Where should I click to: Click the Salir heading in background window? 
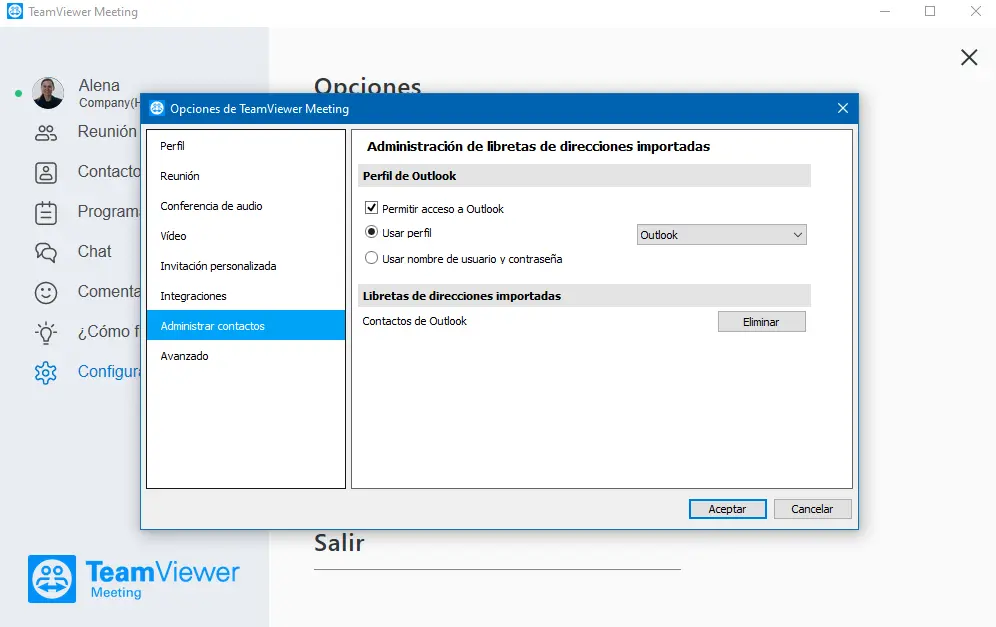tap(339, 543)
